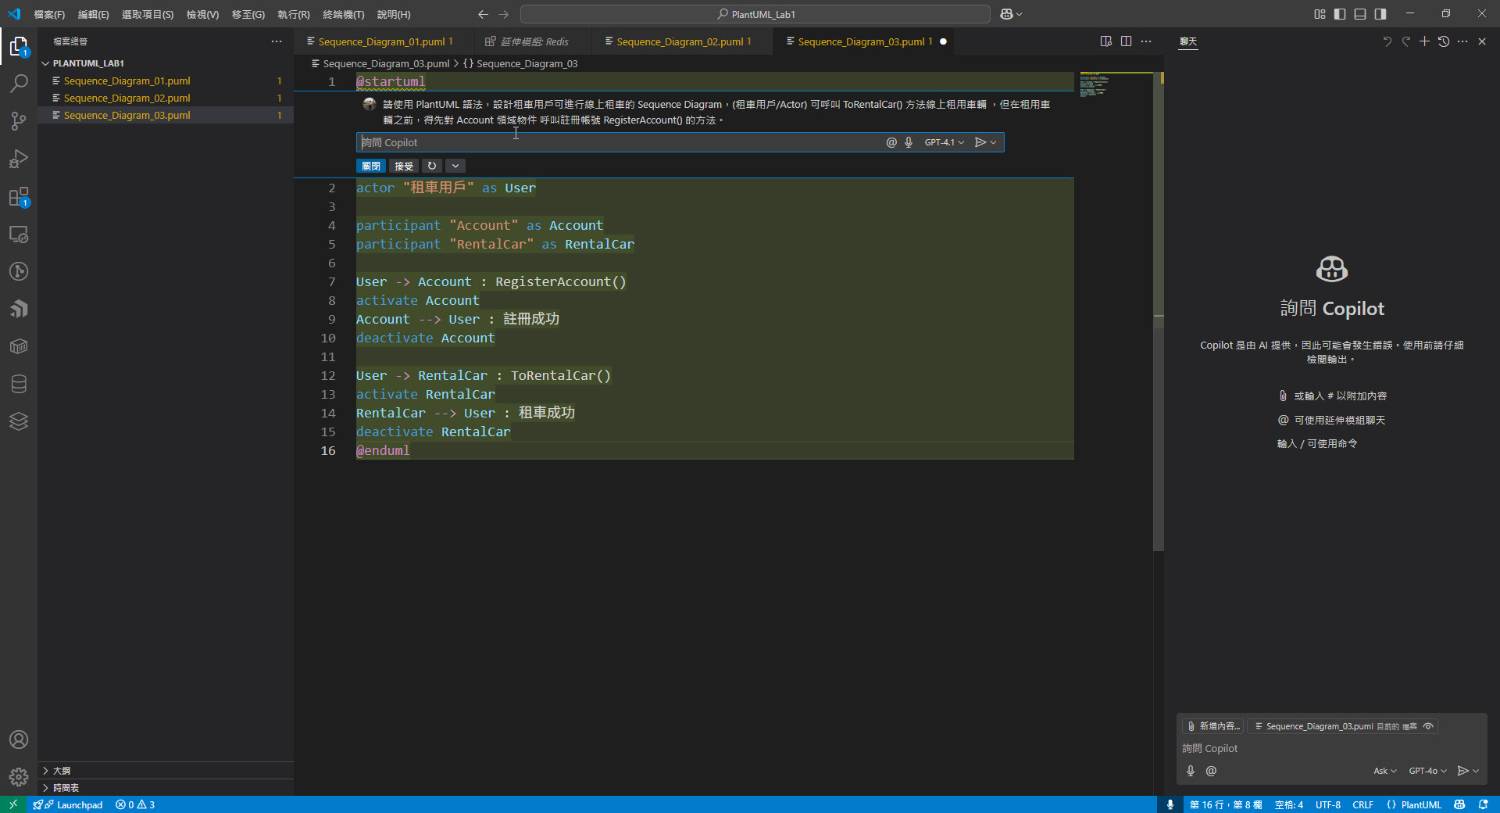Click the microphone icon in status bar
The width and height of the screenshot is (1500, 813).
[1169, 804]
